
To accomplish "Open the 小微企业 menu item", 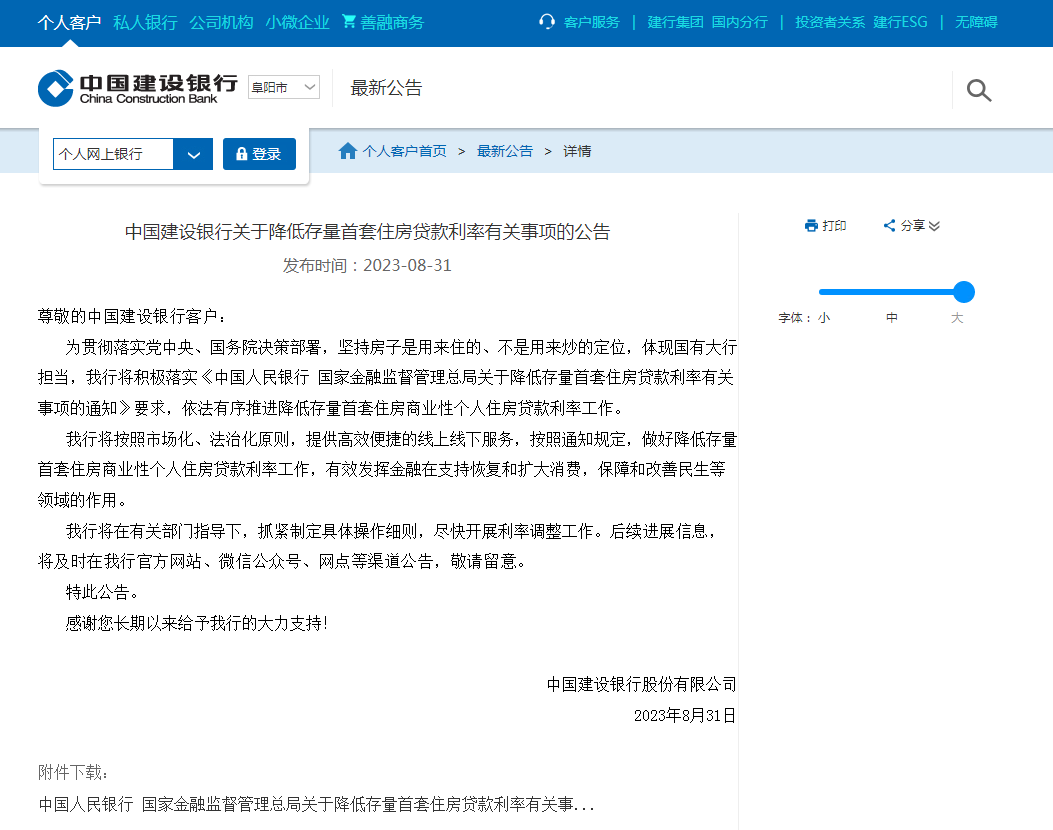I will pyautogui.click(x=297, y=22).
